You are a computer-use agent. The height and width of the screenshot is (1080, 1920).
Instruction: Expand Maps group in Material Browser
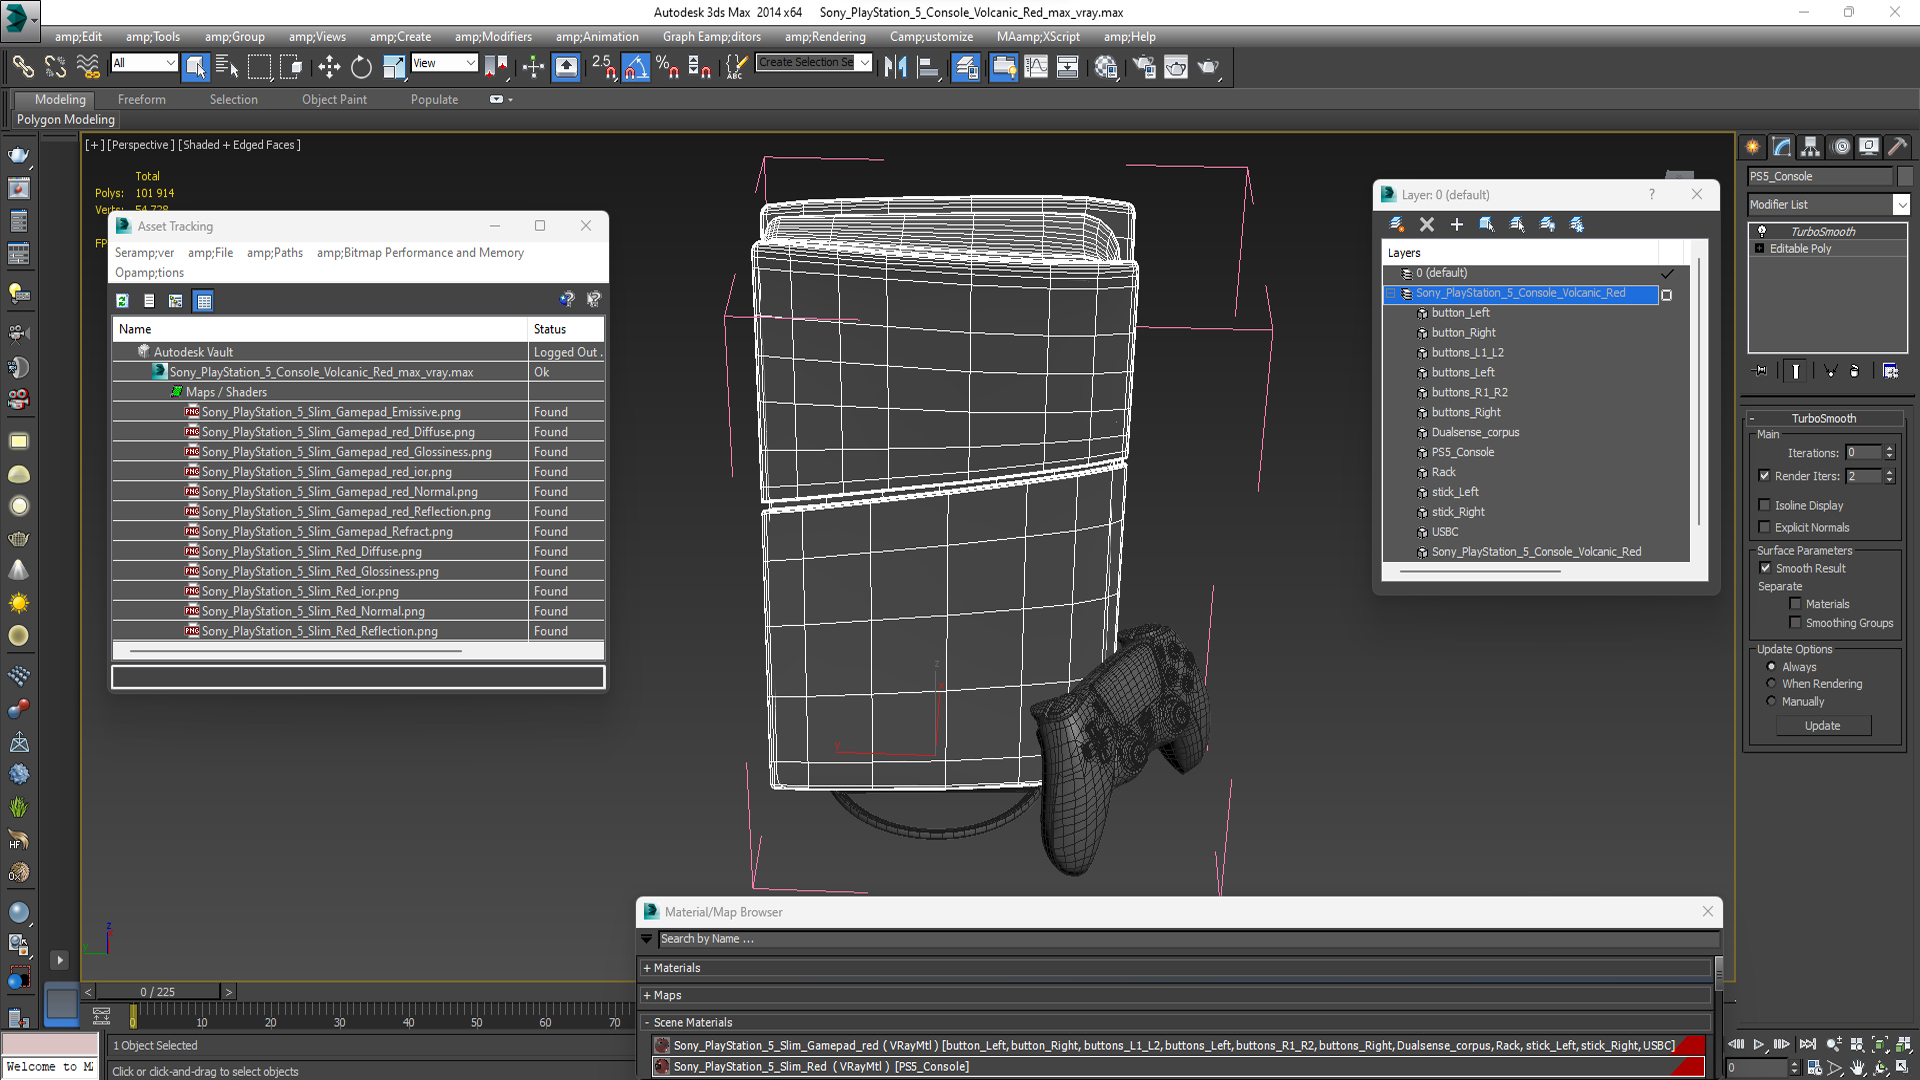pos(647,995)
